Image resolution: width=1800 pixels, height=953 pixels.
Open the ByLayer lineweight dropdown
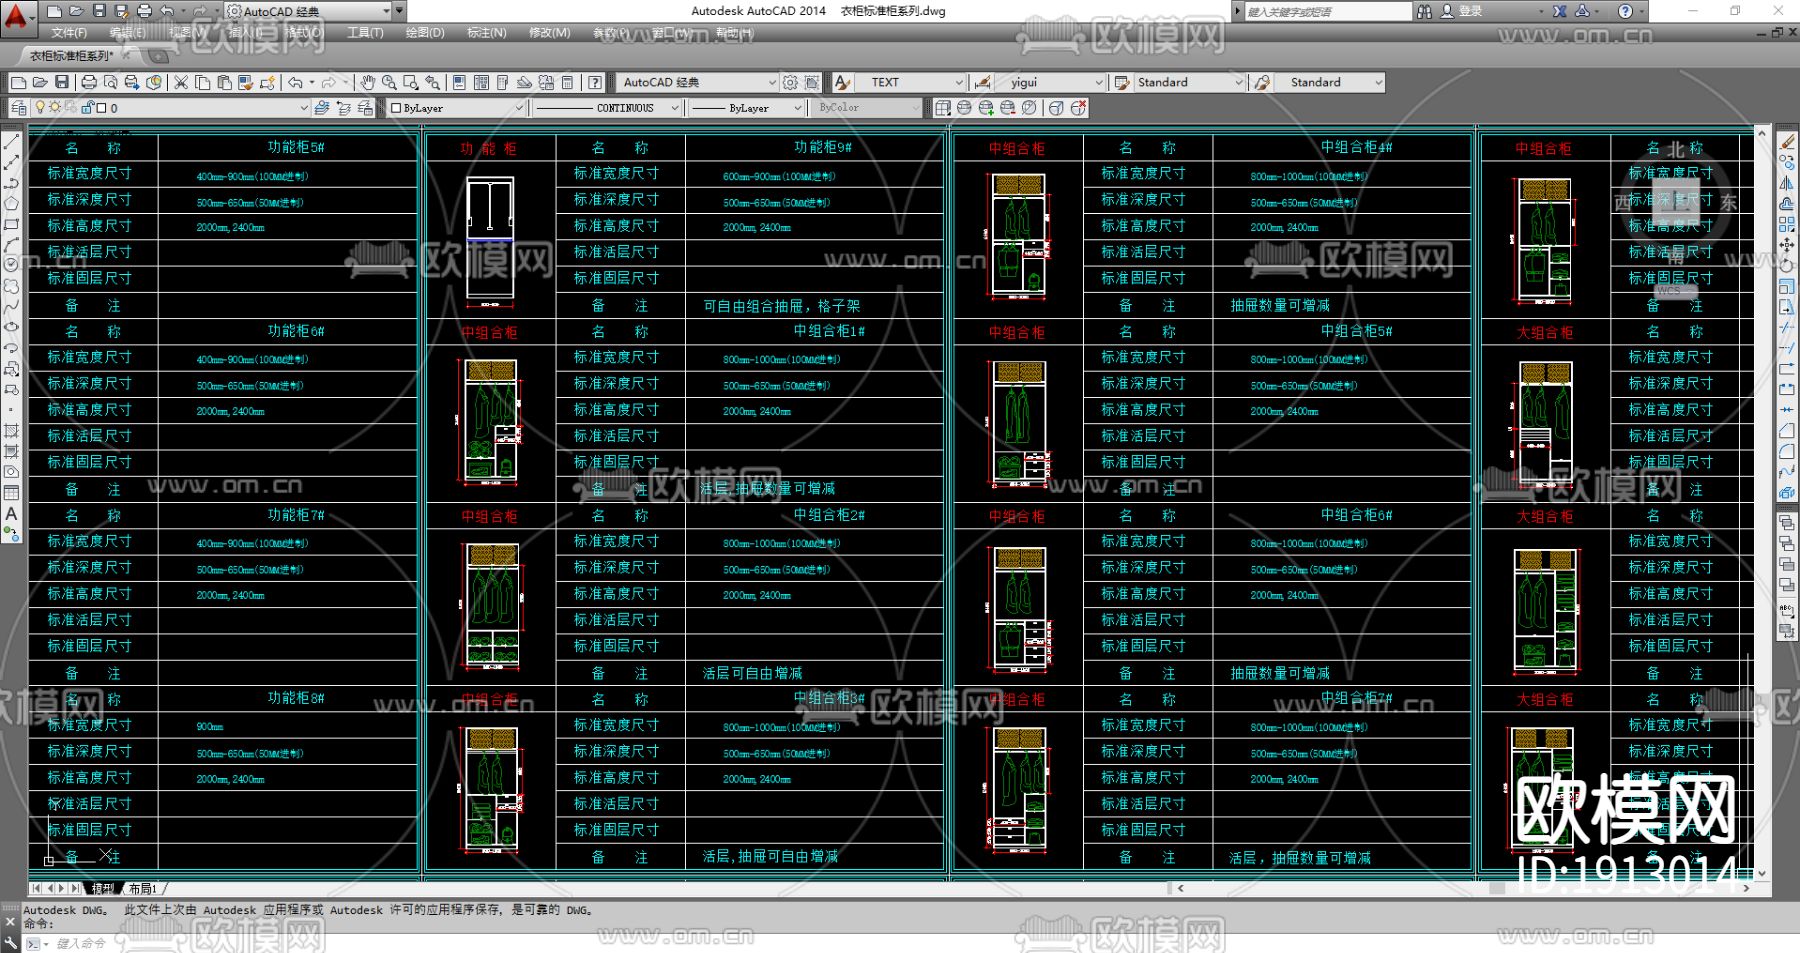(x=797, y=108)
